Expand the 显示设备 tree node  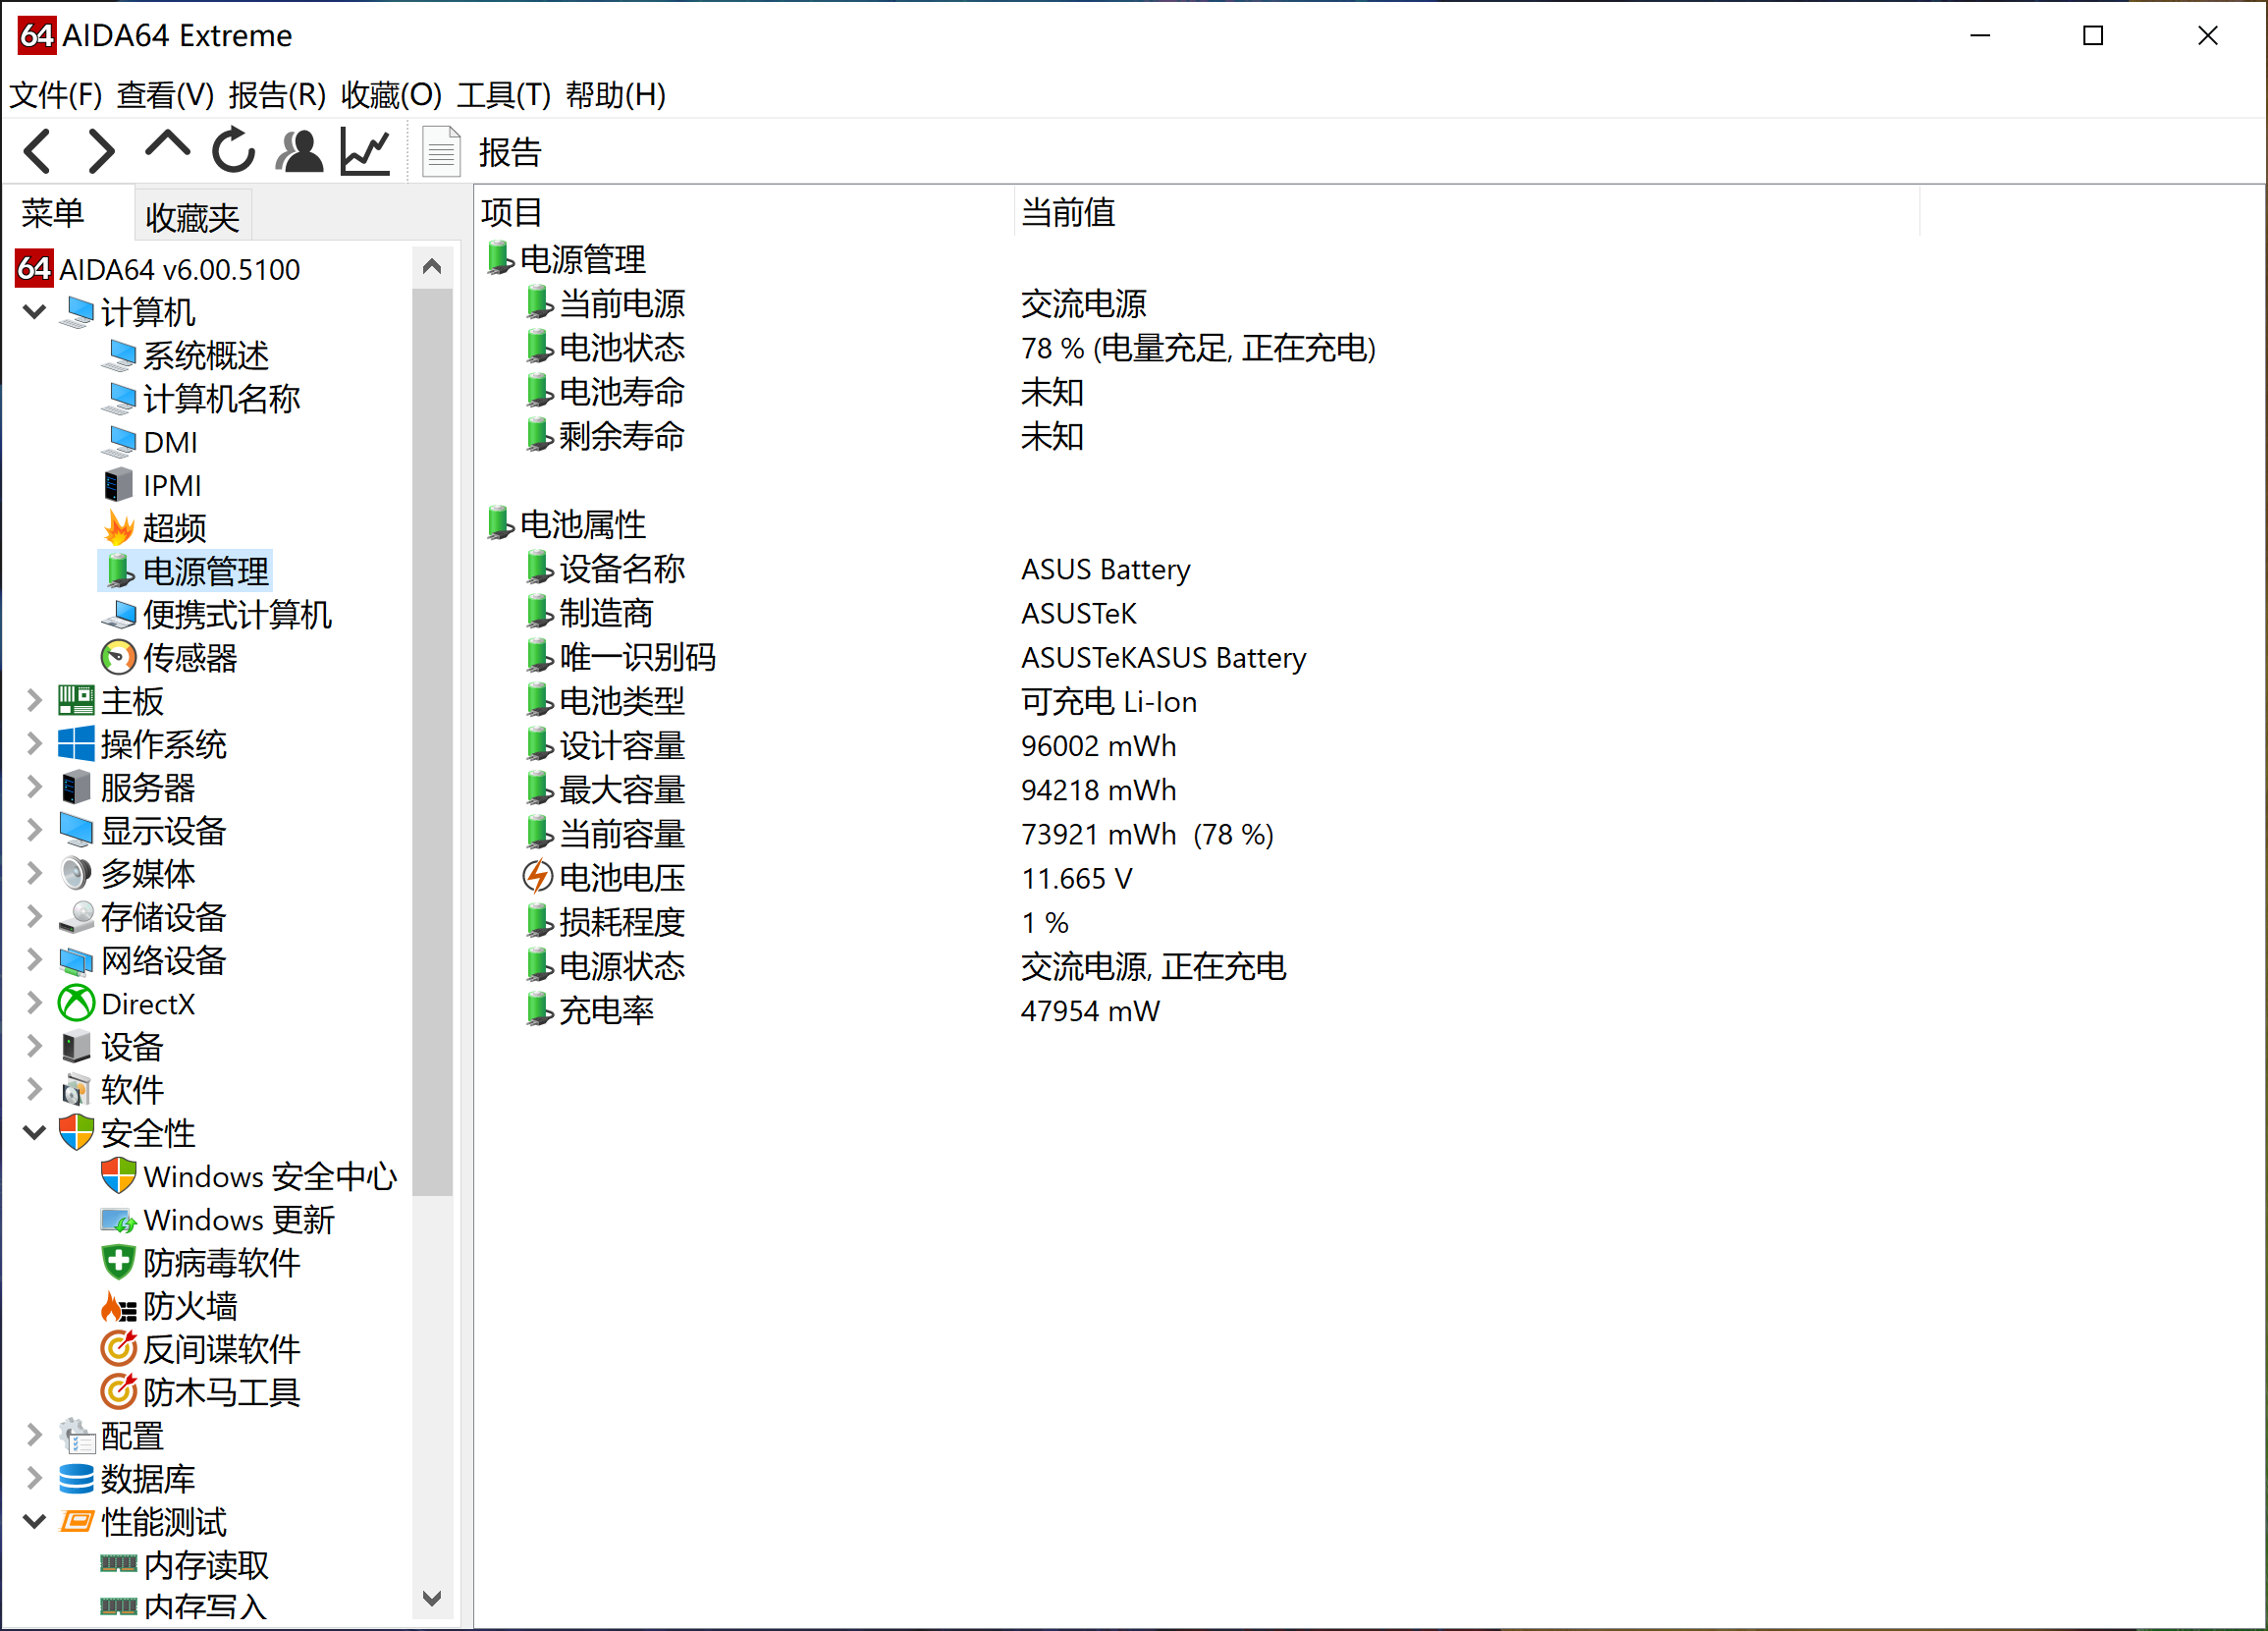pyautogui.click(x=34, y=830)
